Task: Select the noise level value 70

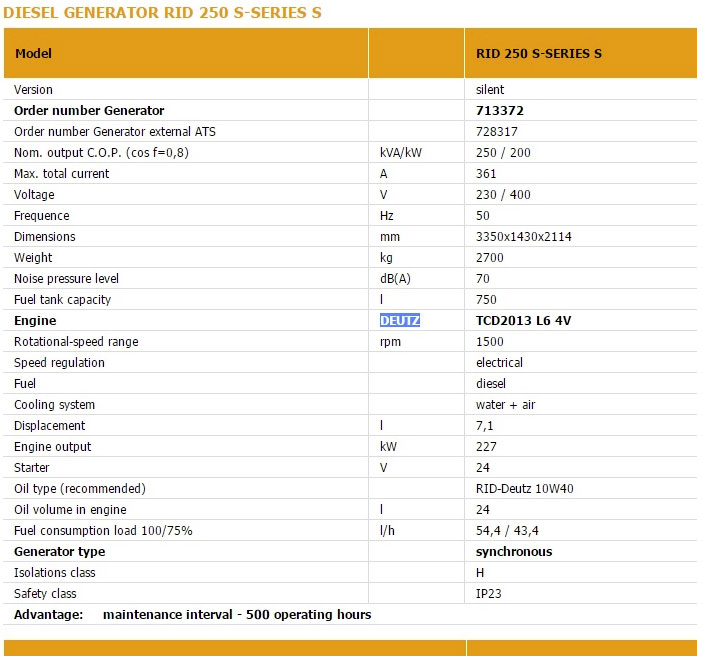Action: 482,278
